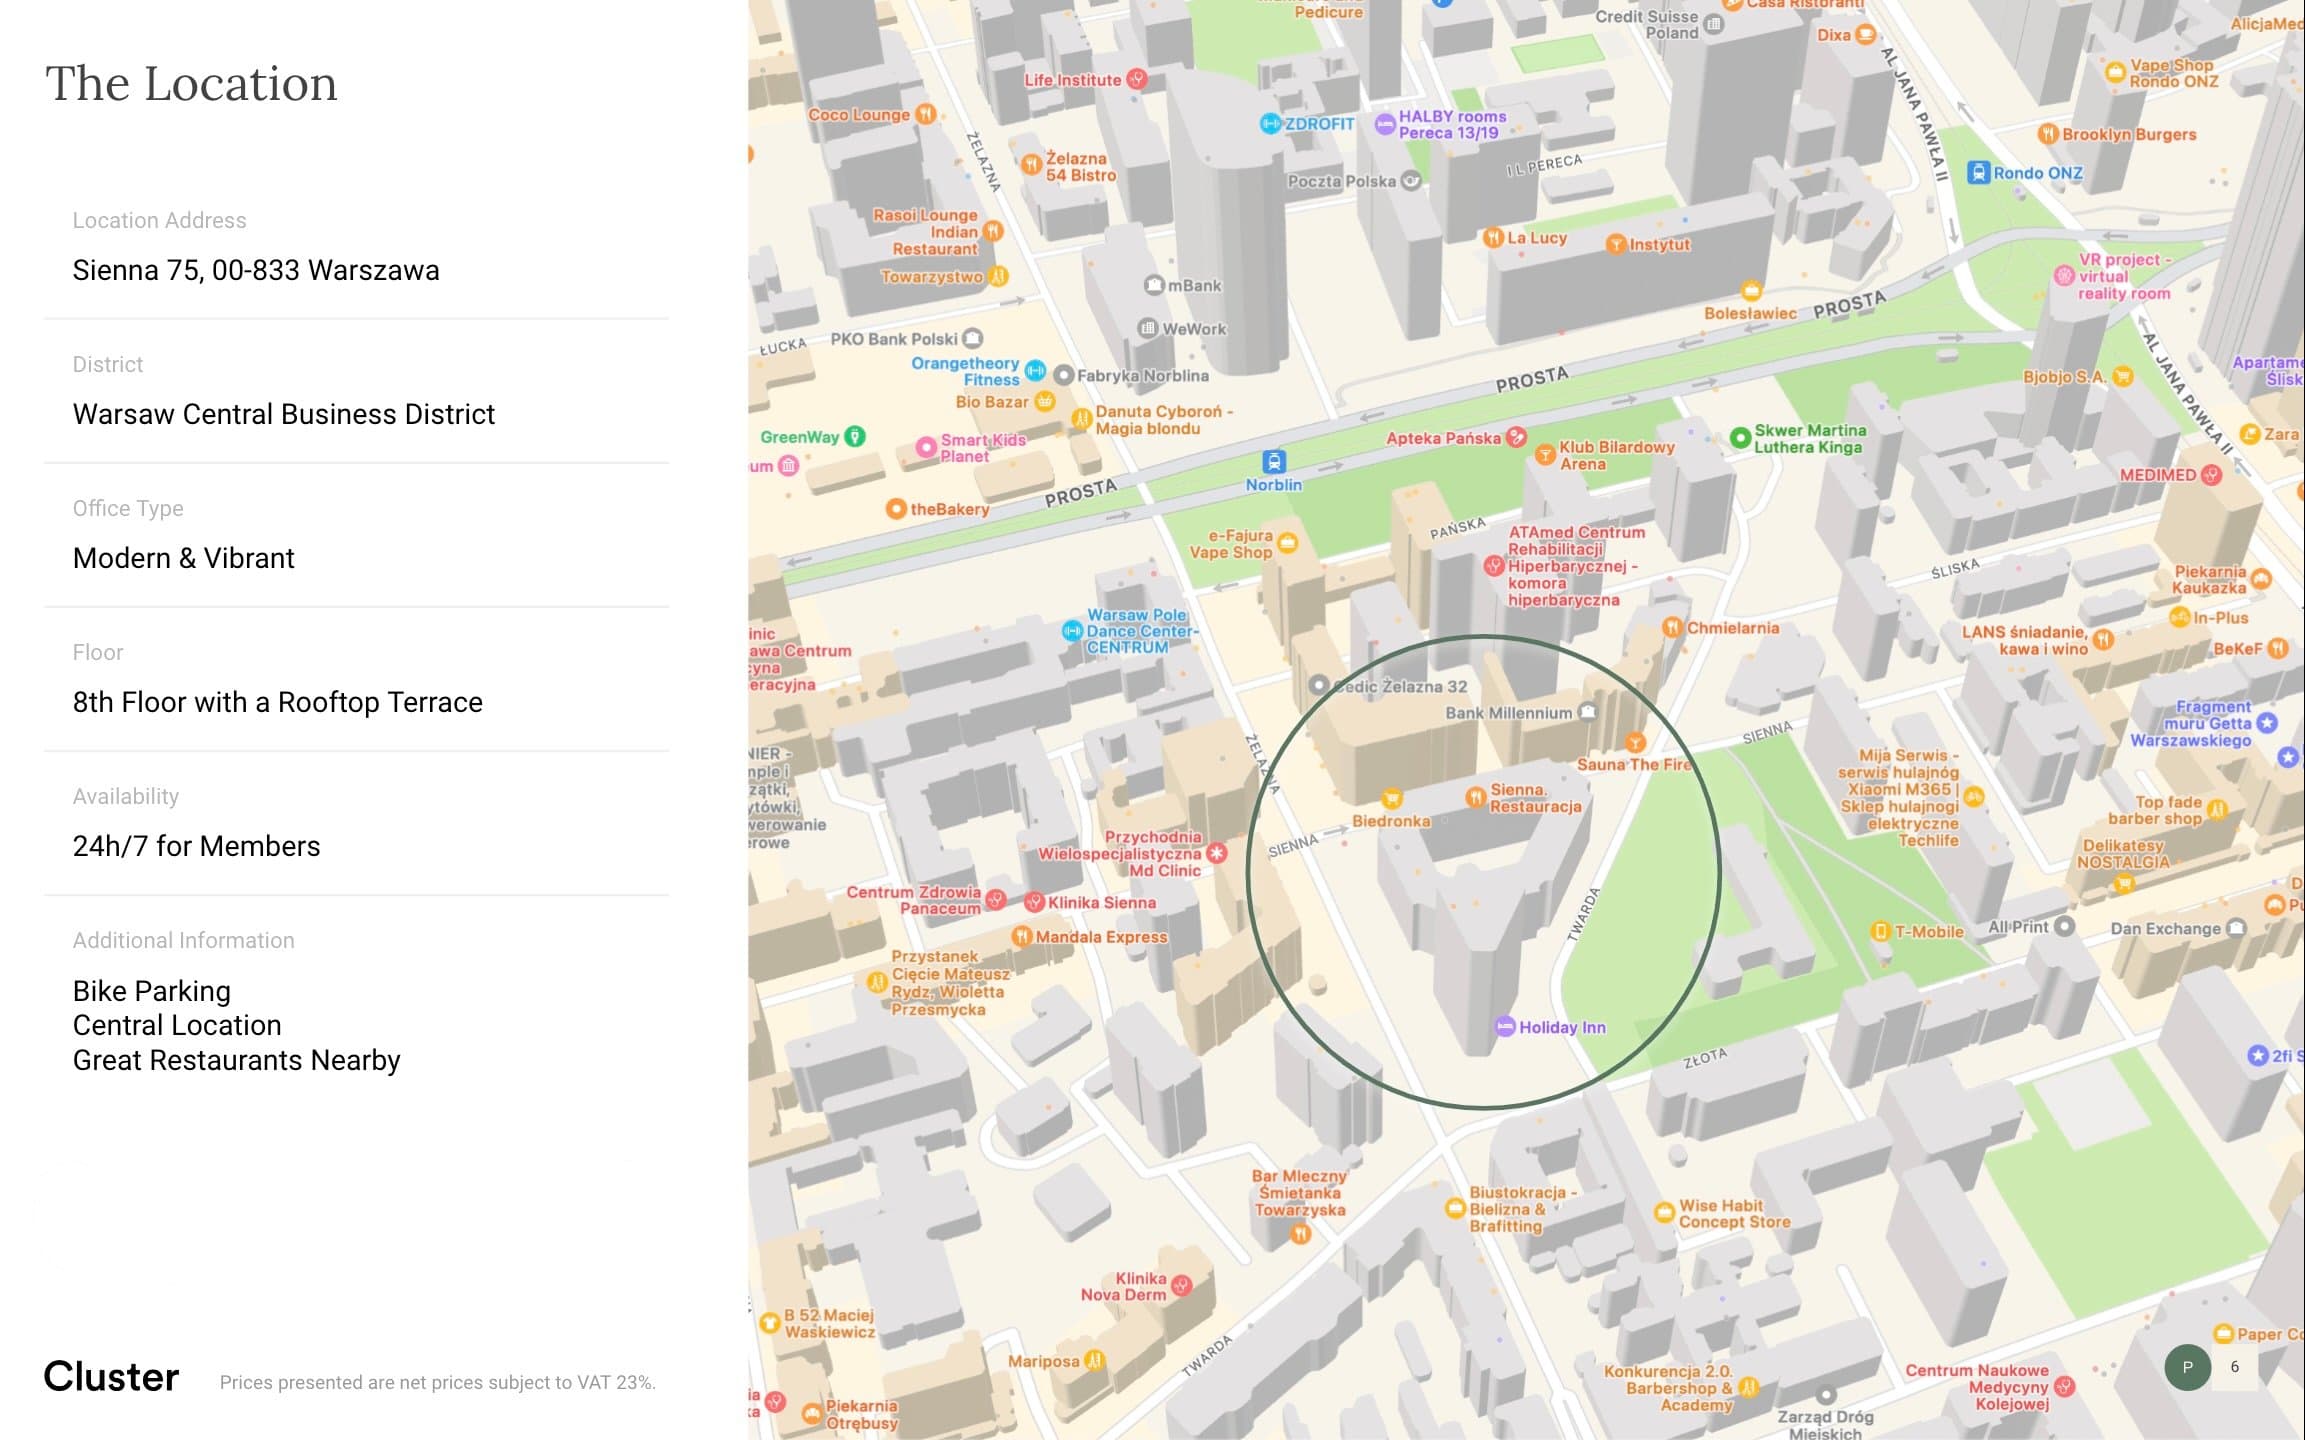The width and height of the screenshot is (2305, 1440).
Task: Click the Cluster logo
Action: tap(111, 1377)
